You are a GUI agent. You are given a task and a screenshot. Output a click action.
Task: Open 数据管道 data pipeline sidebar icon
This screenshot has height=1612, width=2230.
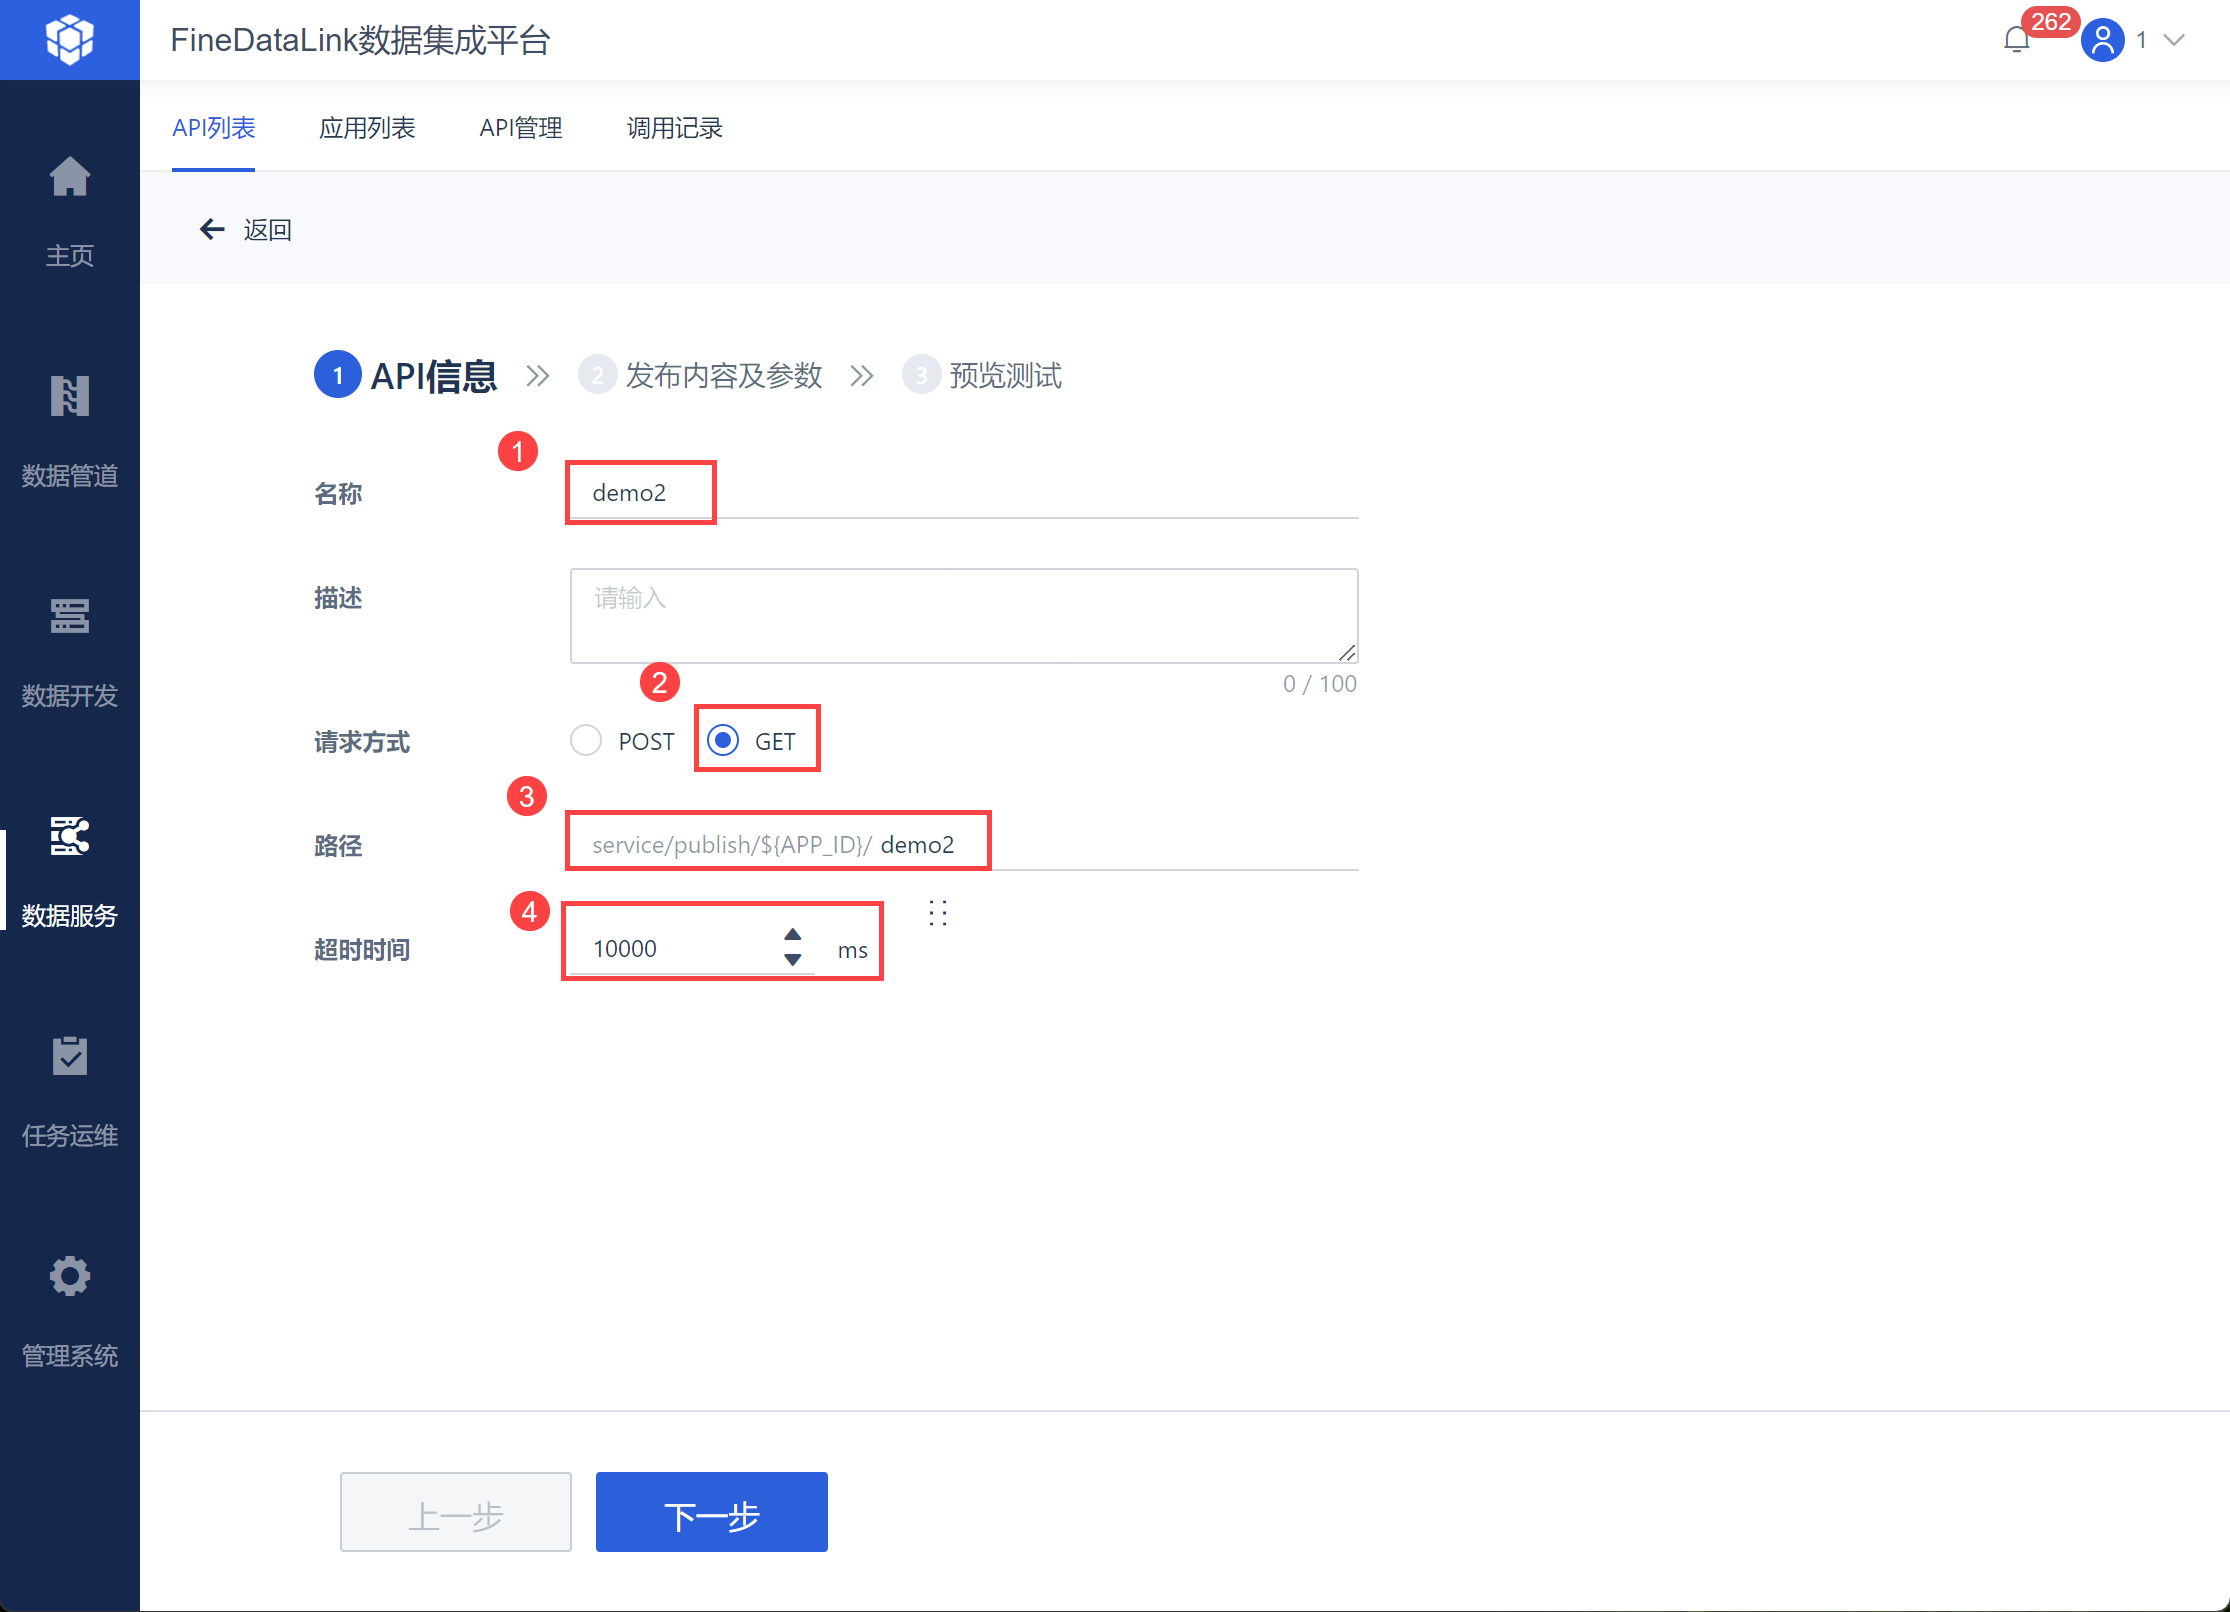pos(69,397)
